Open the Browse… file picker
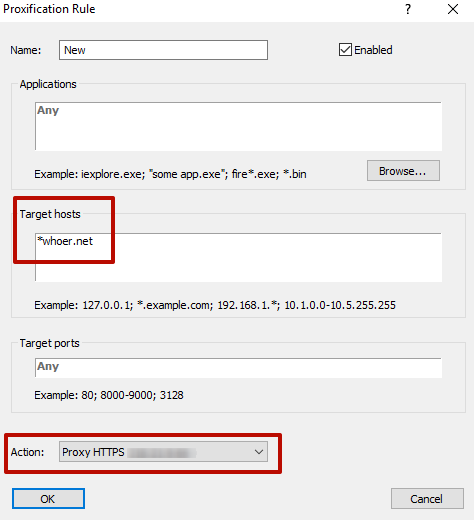The height and width of the screenshot is (520, 474). pyautogui.click(x=403, y=171)
